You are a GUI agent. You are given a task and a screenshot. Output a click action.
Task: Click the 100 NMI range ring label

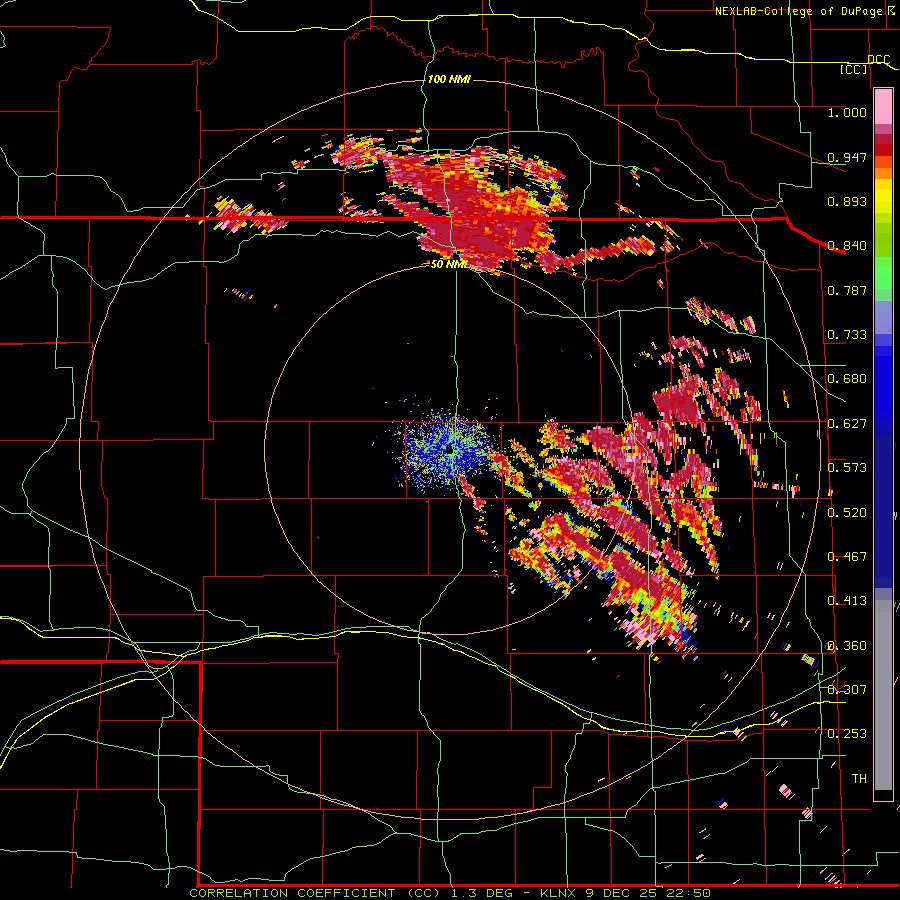click(x=449, y=79)
